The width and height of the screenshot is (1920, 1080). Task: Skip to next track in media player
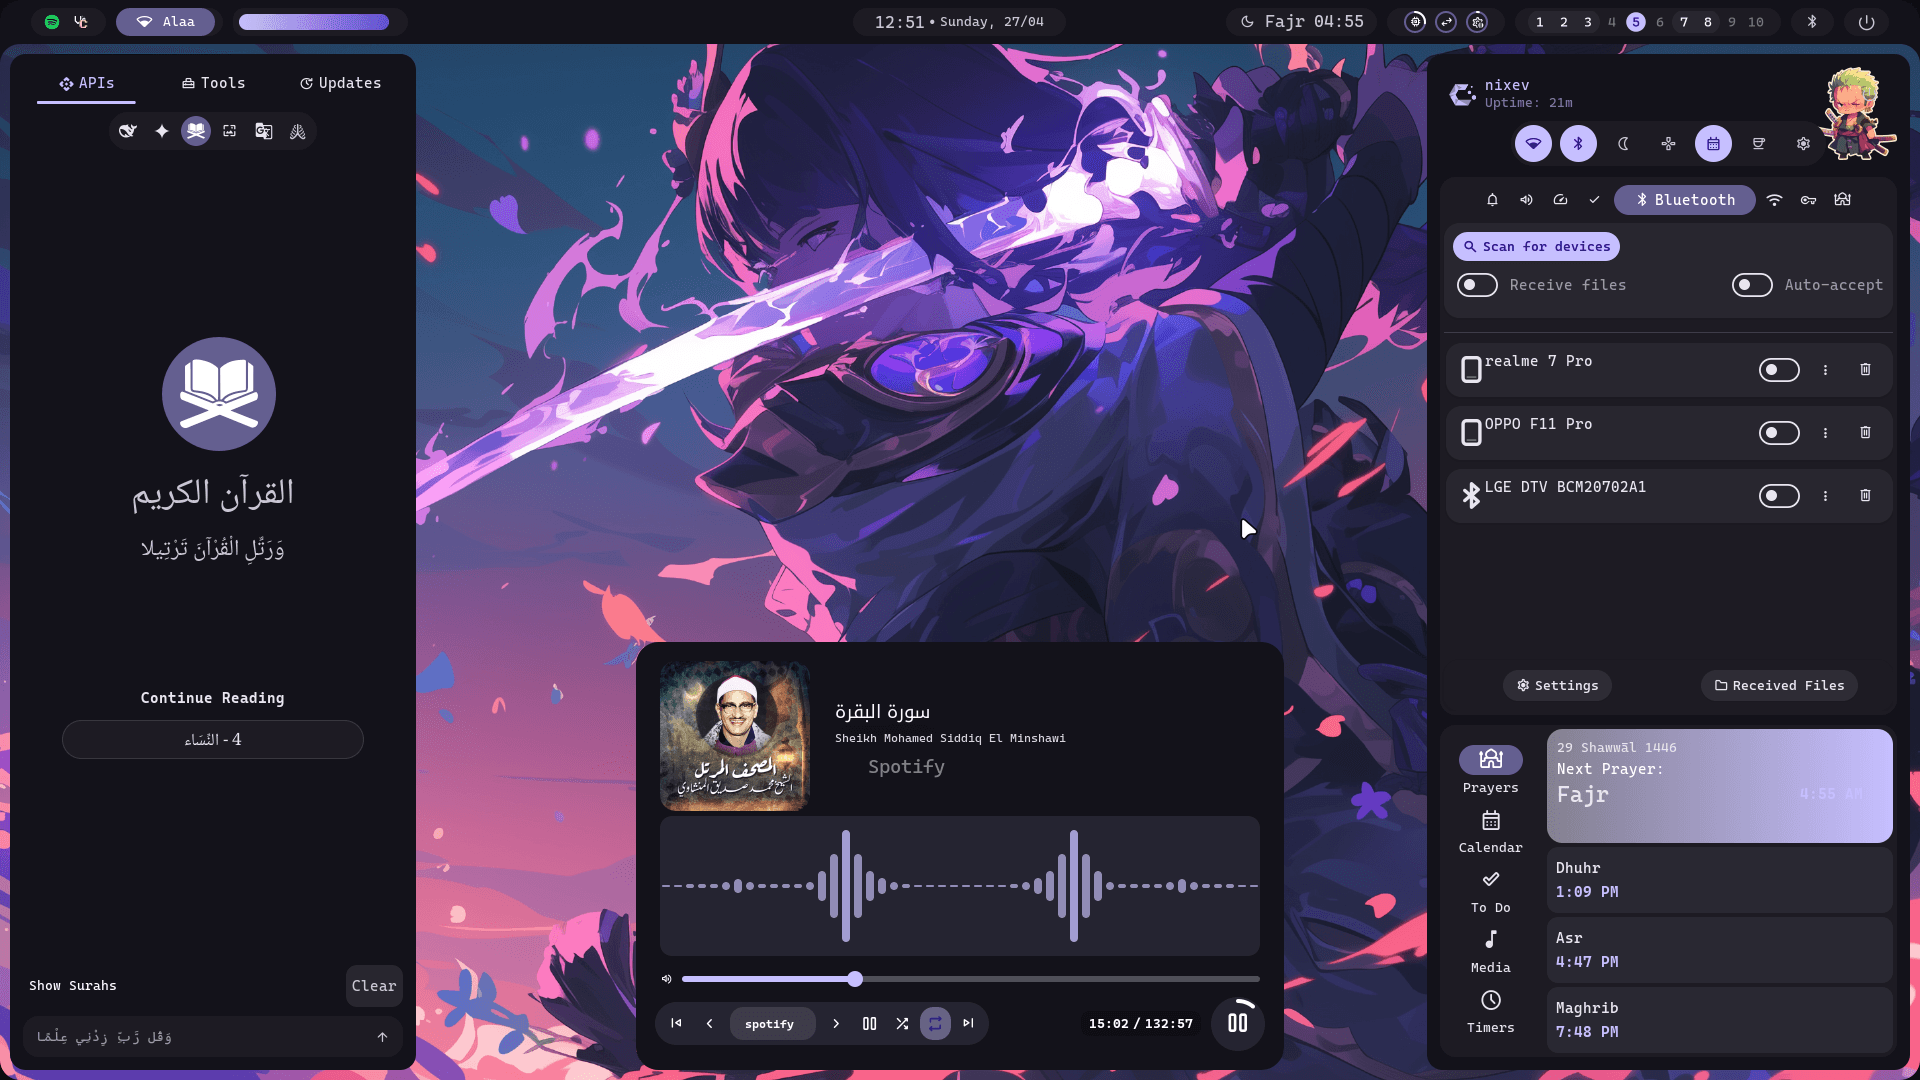(968, 1023)
